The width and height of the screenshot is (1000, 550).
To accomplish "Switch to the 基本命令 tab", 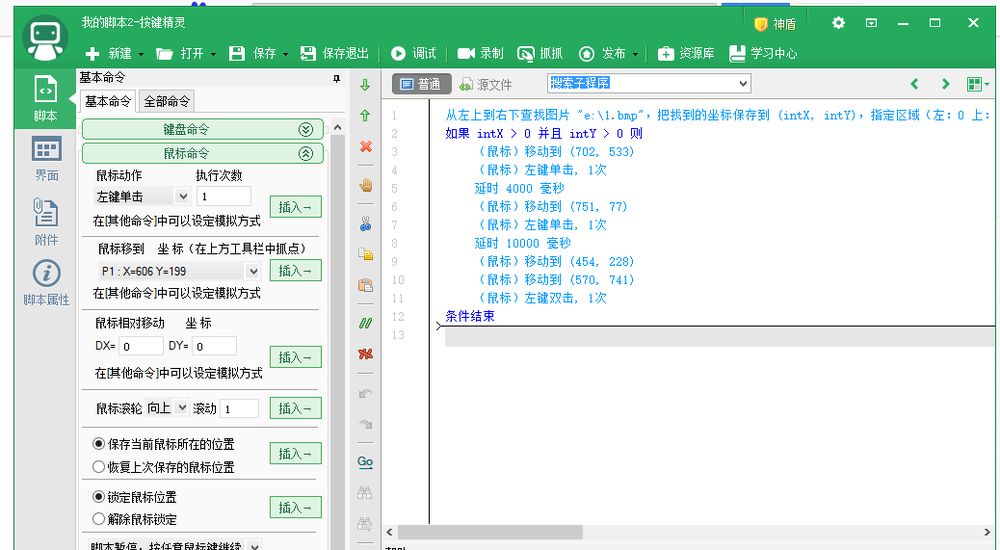I will 108,101.
